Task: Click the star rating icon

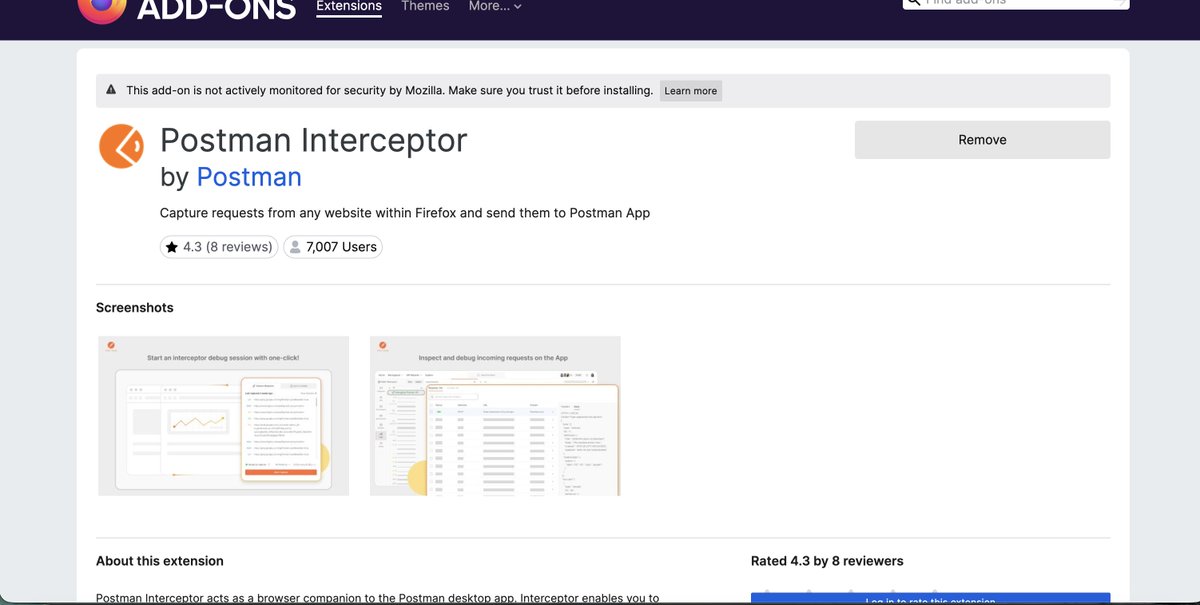Action: (x=172, y=247)
